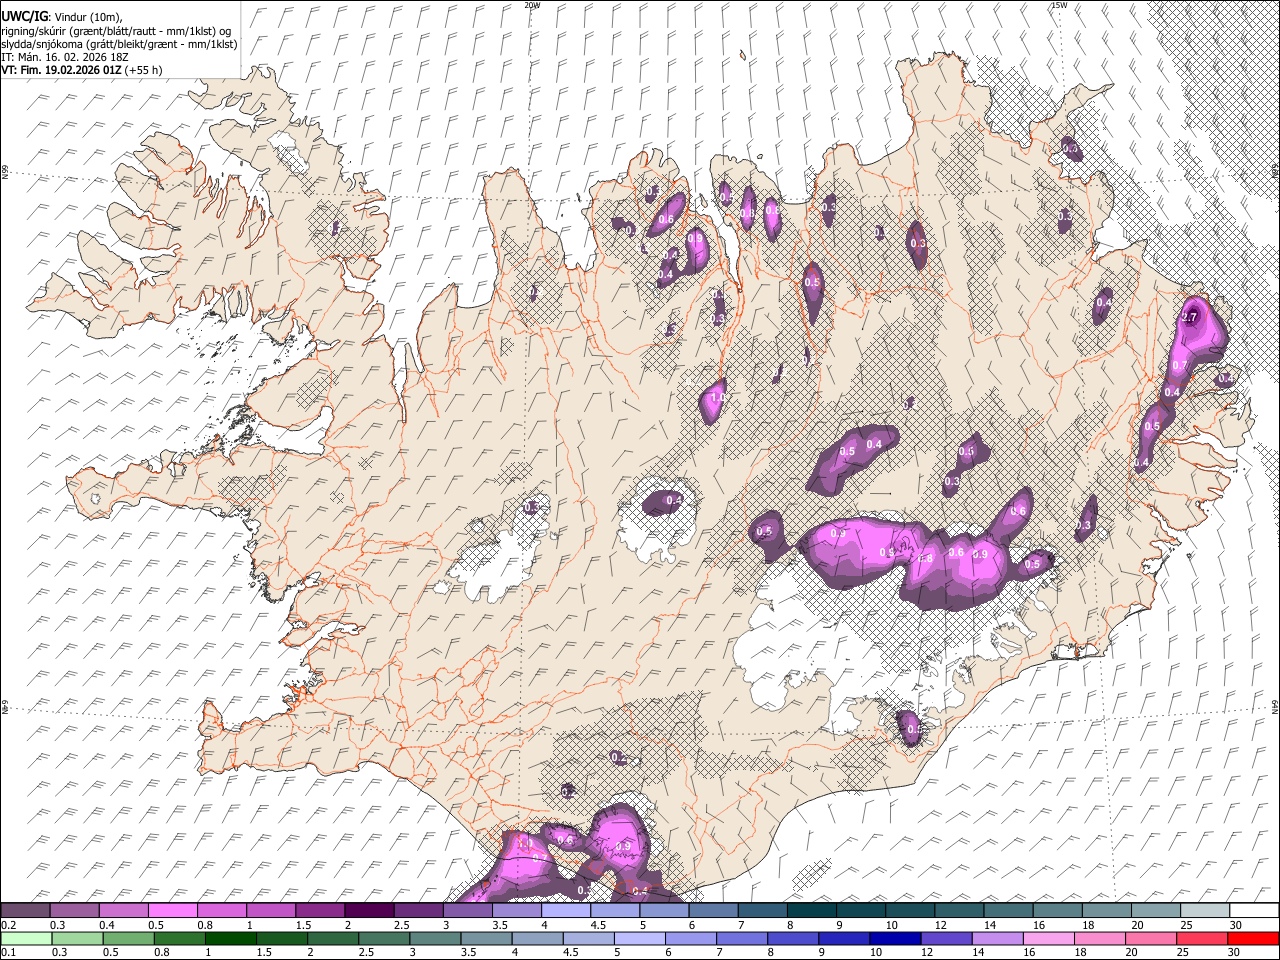Select the pale green swatch between 0.1 and 0.3

25,939
